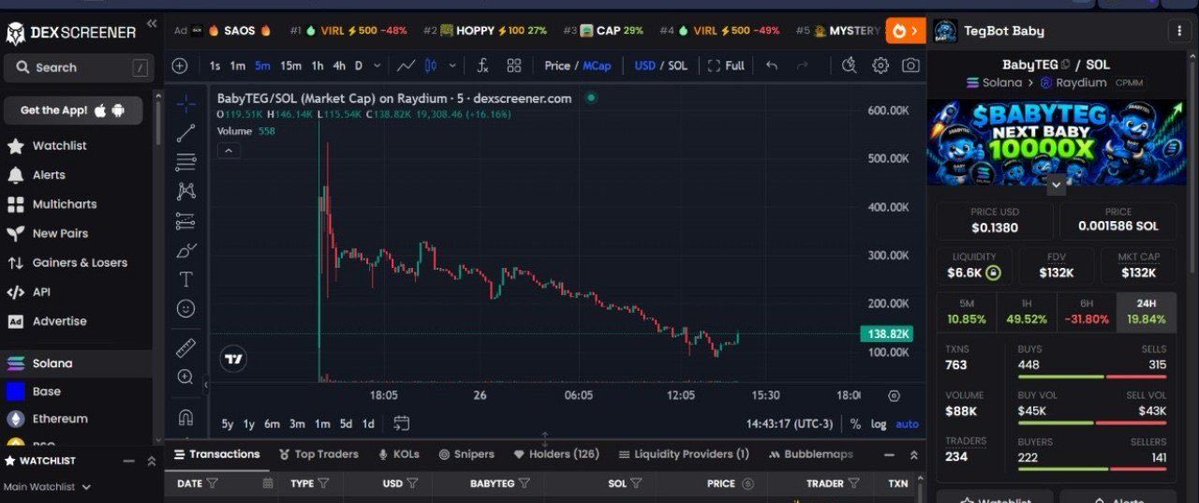Set chart interval to 4h
The height and width of the screenshot is (503, 1199).
(x=339, y=66)
